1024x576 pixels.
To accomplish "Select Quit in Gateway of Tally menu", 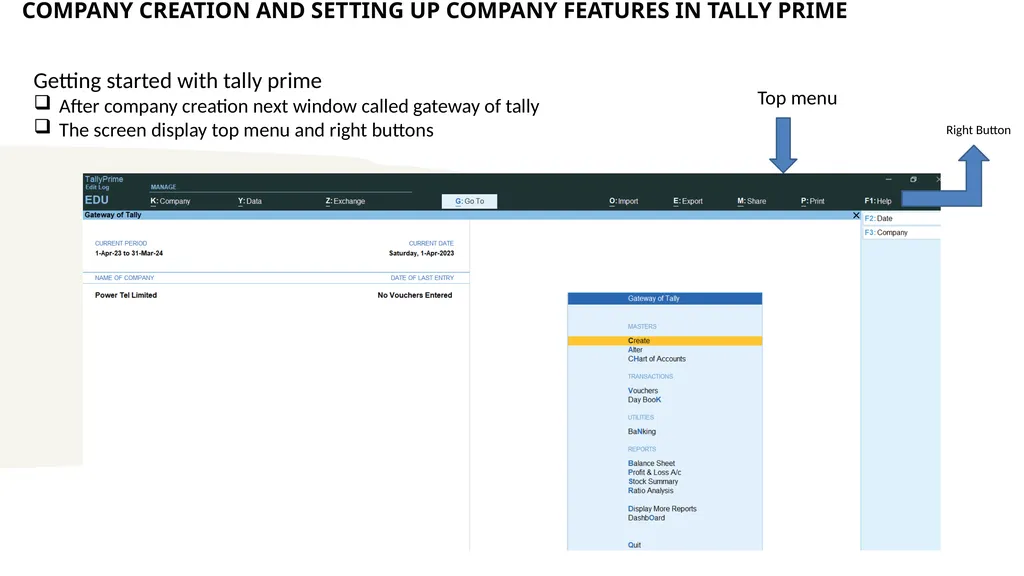I will pyautogui.click(x=634, y=545).
